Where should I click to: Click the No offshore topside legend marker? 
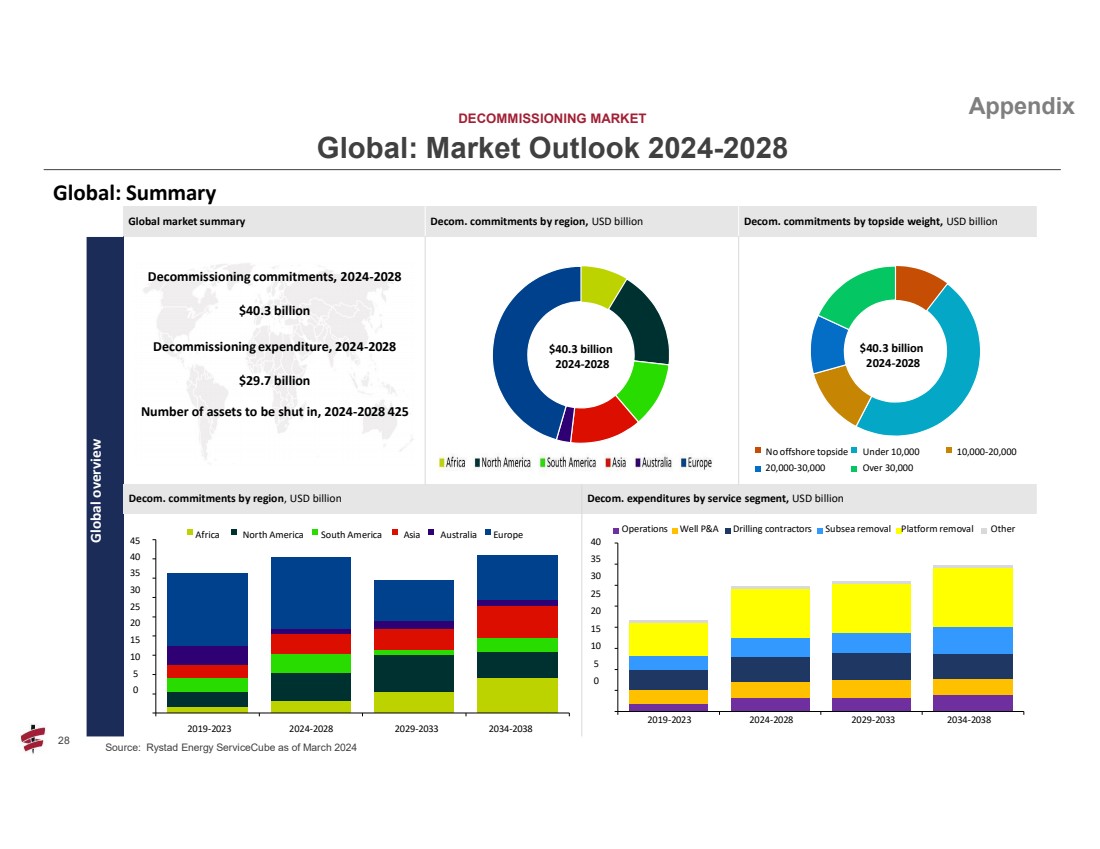[758, 451]
